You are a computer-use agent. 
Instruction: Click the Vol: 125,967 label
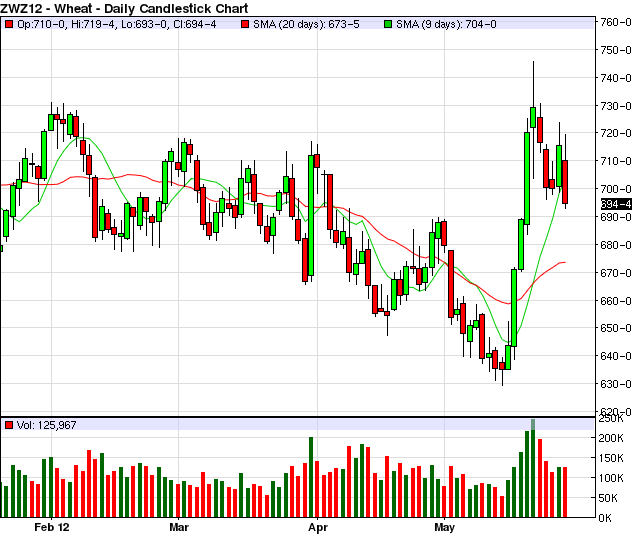click(47, 425)
